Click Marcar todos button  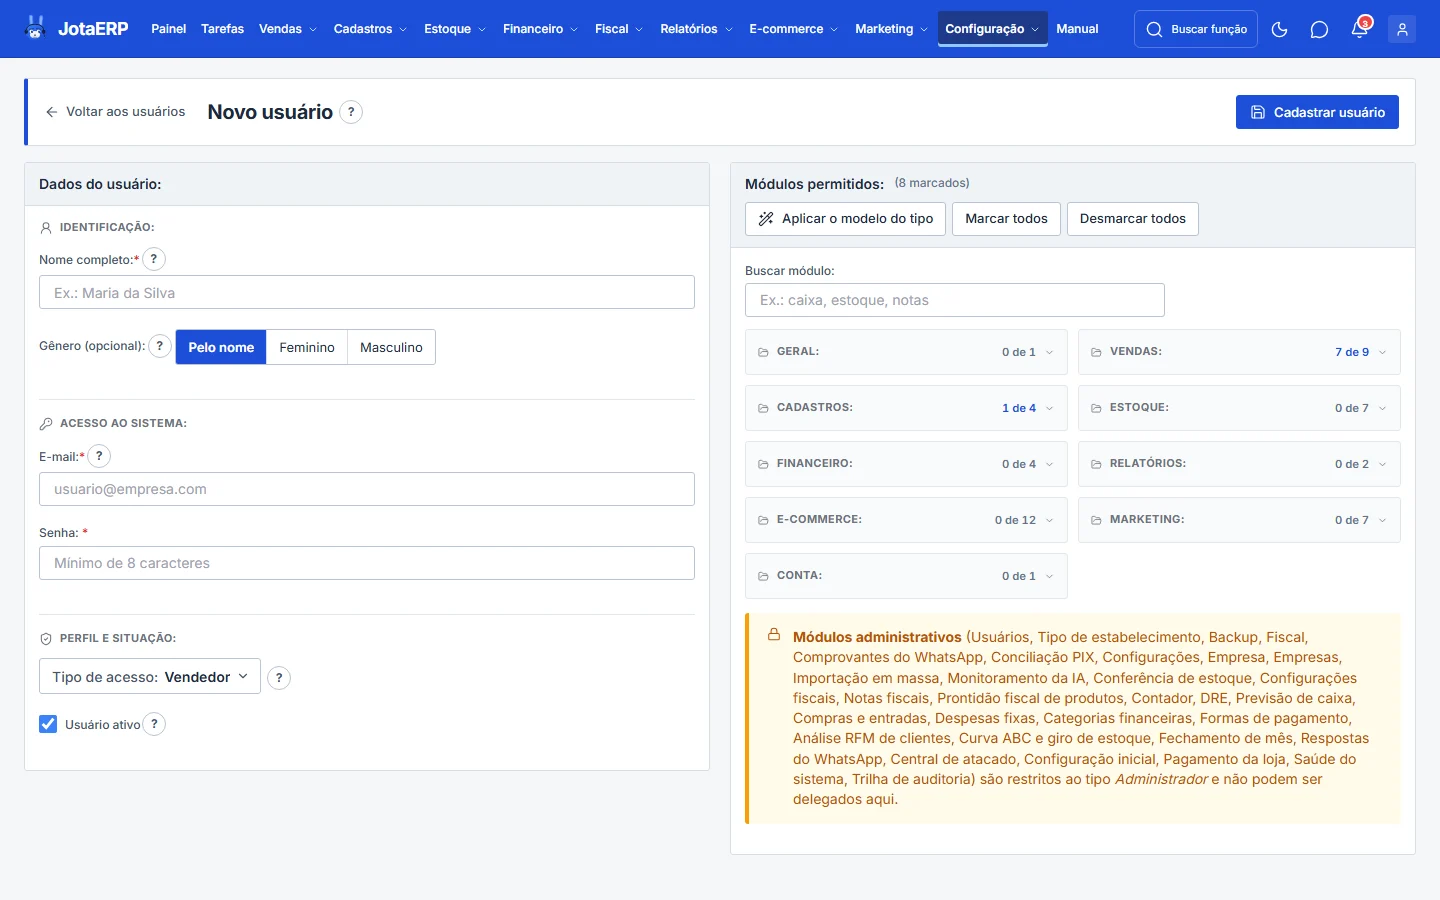click(1006, 219)
